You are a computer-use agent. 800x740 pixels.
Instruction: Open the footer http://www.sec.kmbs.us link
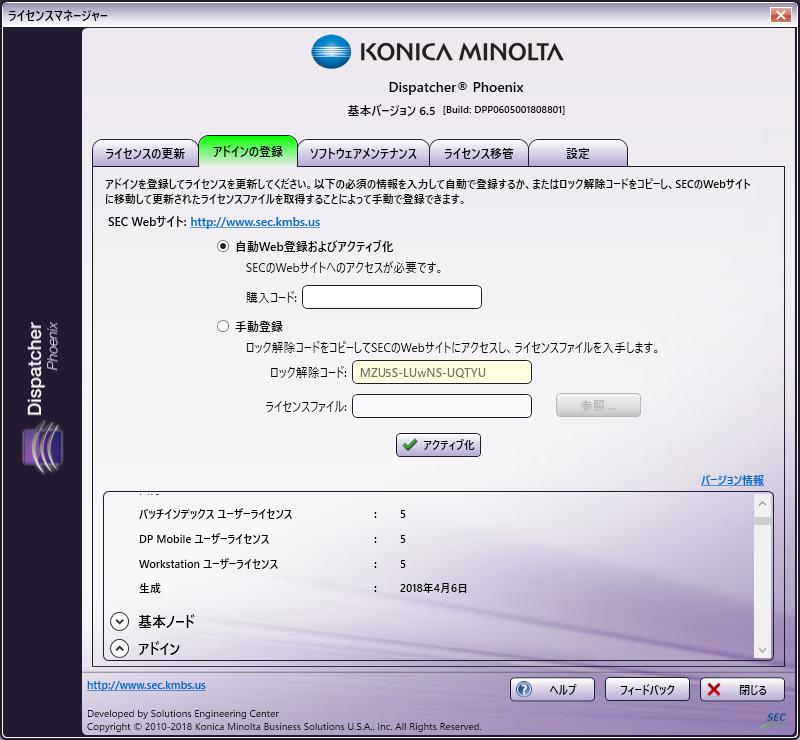146,685
